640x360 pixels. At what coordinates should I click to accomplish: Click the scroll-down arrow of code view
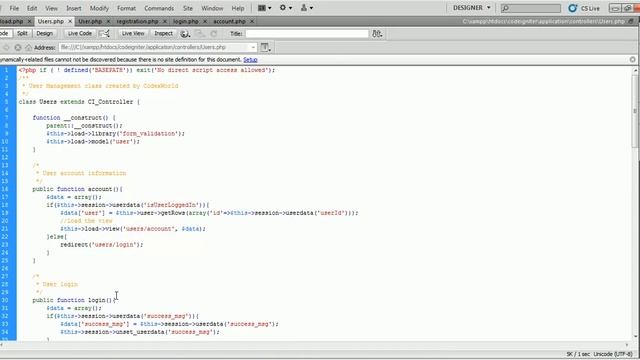635,337
